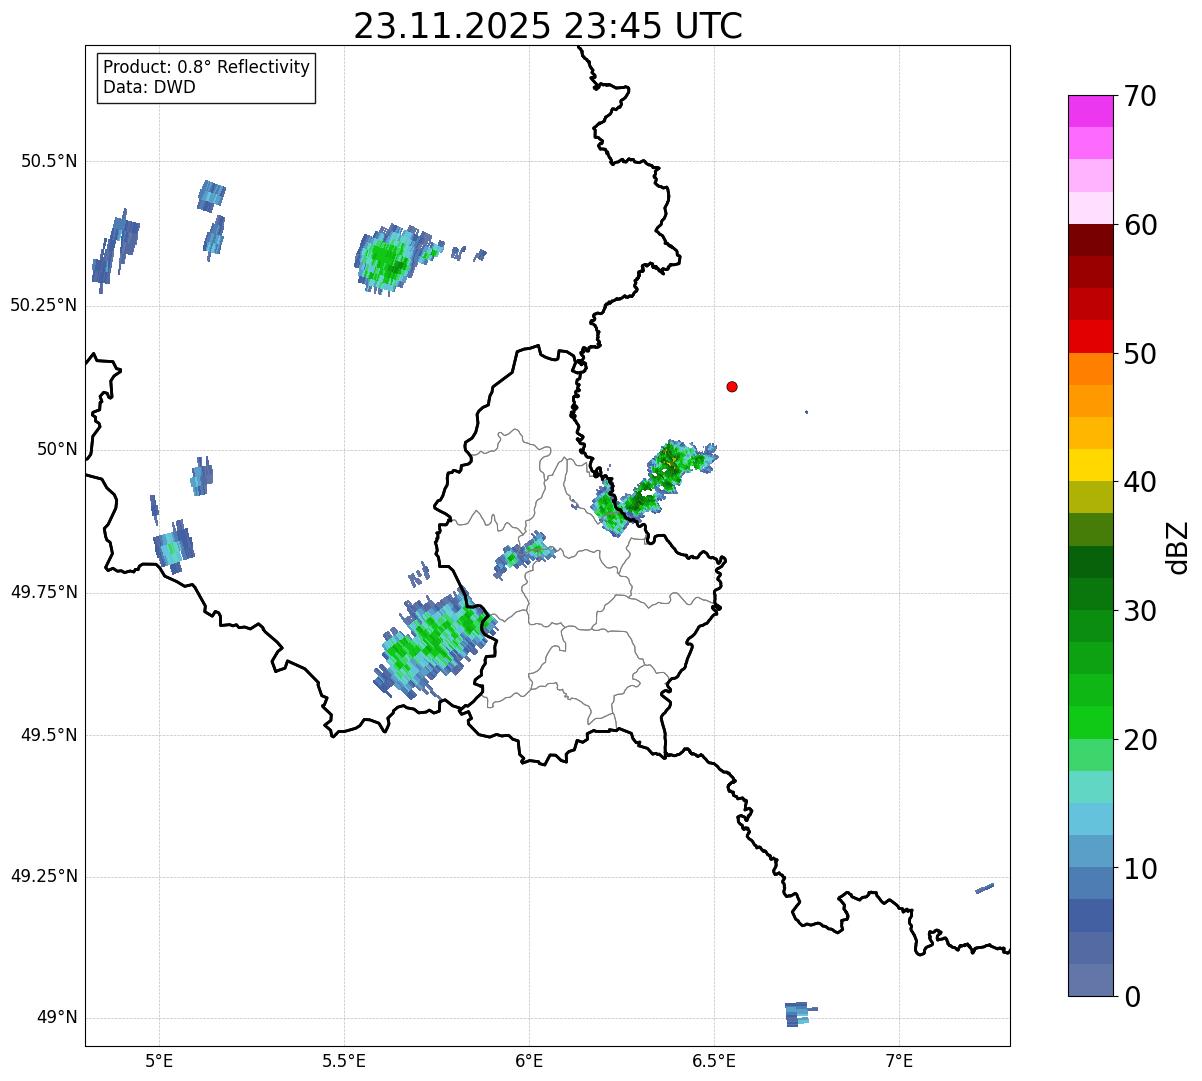This screenshot has height=1081, width=1202.
Task: Click the 49.75°N latitude label
Action: (x=43, y=592)
